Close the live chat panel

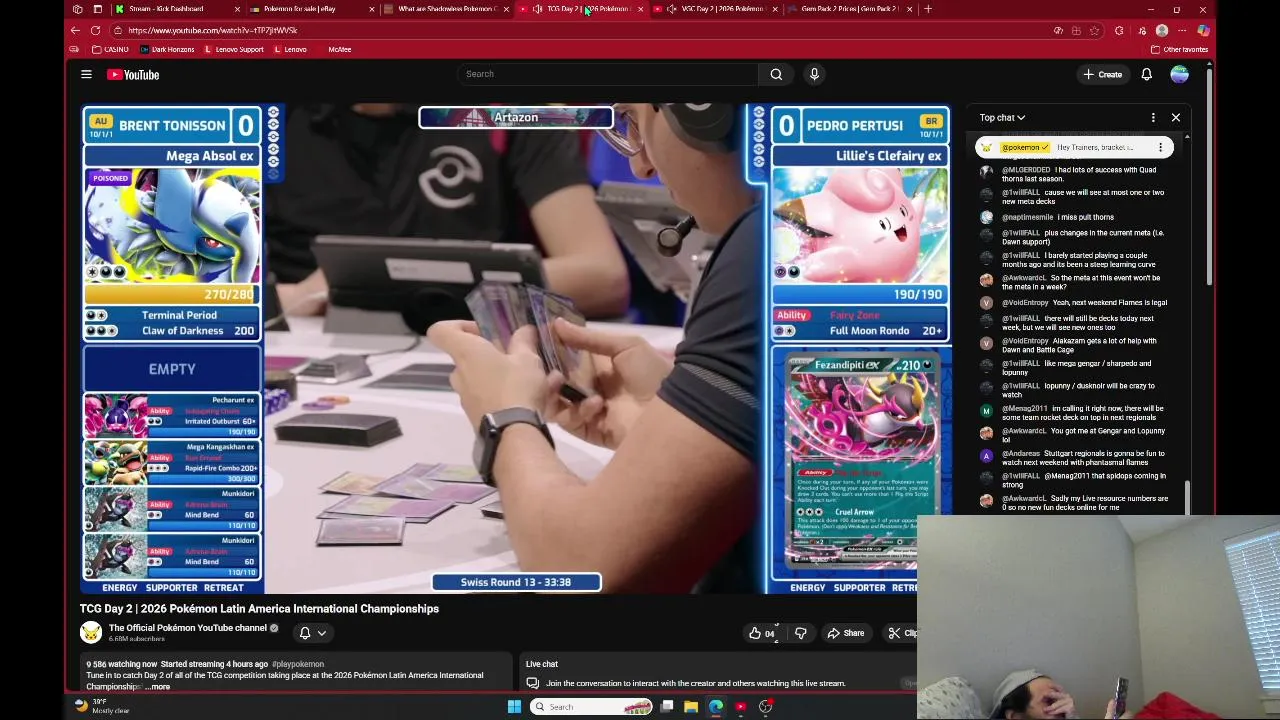[1176, 118]
